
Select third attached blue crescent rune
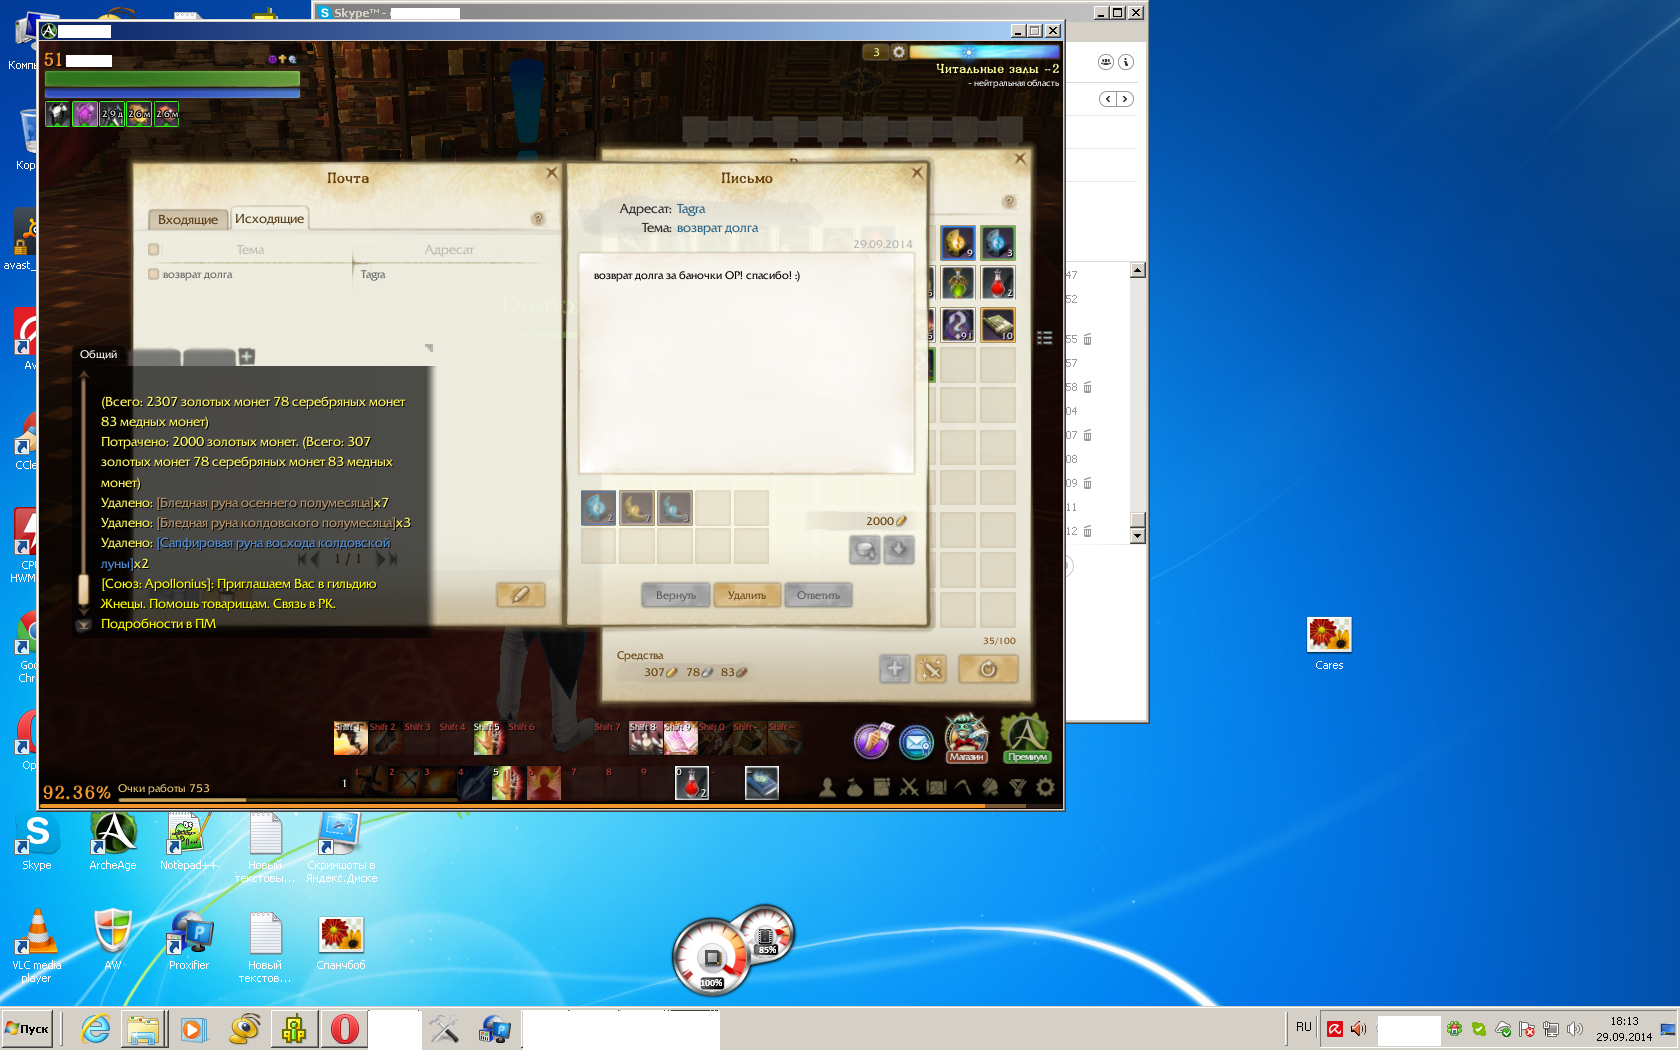(674, 508)
